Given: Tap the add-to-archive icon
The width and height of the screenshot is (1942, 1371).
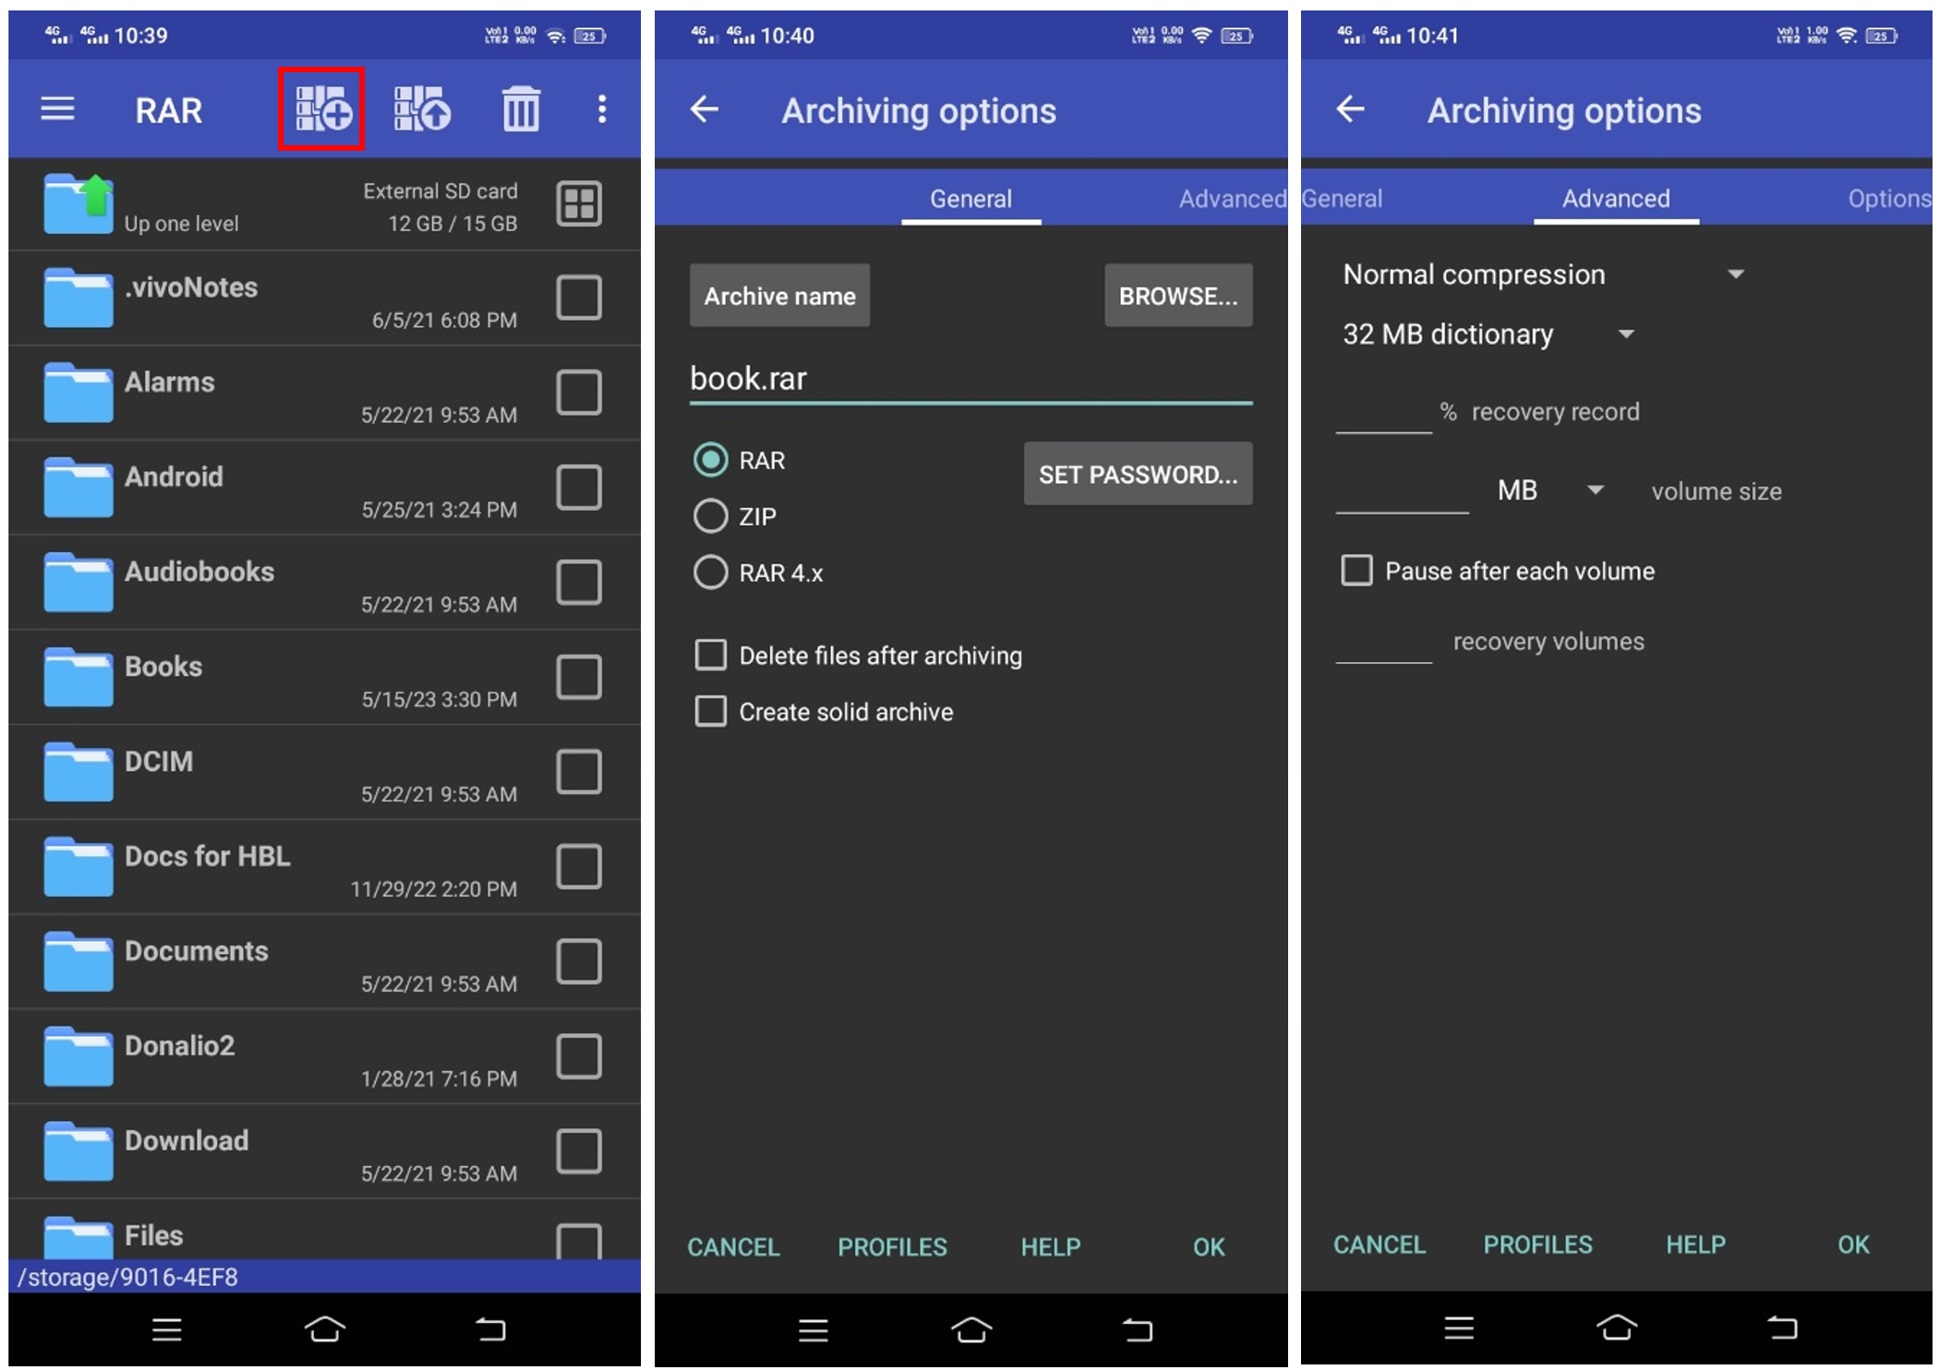Looking at the screenshot, I should 322,108.
